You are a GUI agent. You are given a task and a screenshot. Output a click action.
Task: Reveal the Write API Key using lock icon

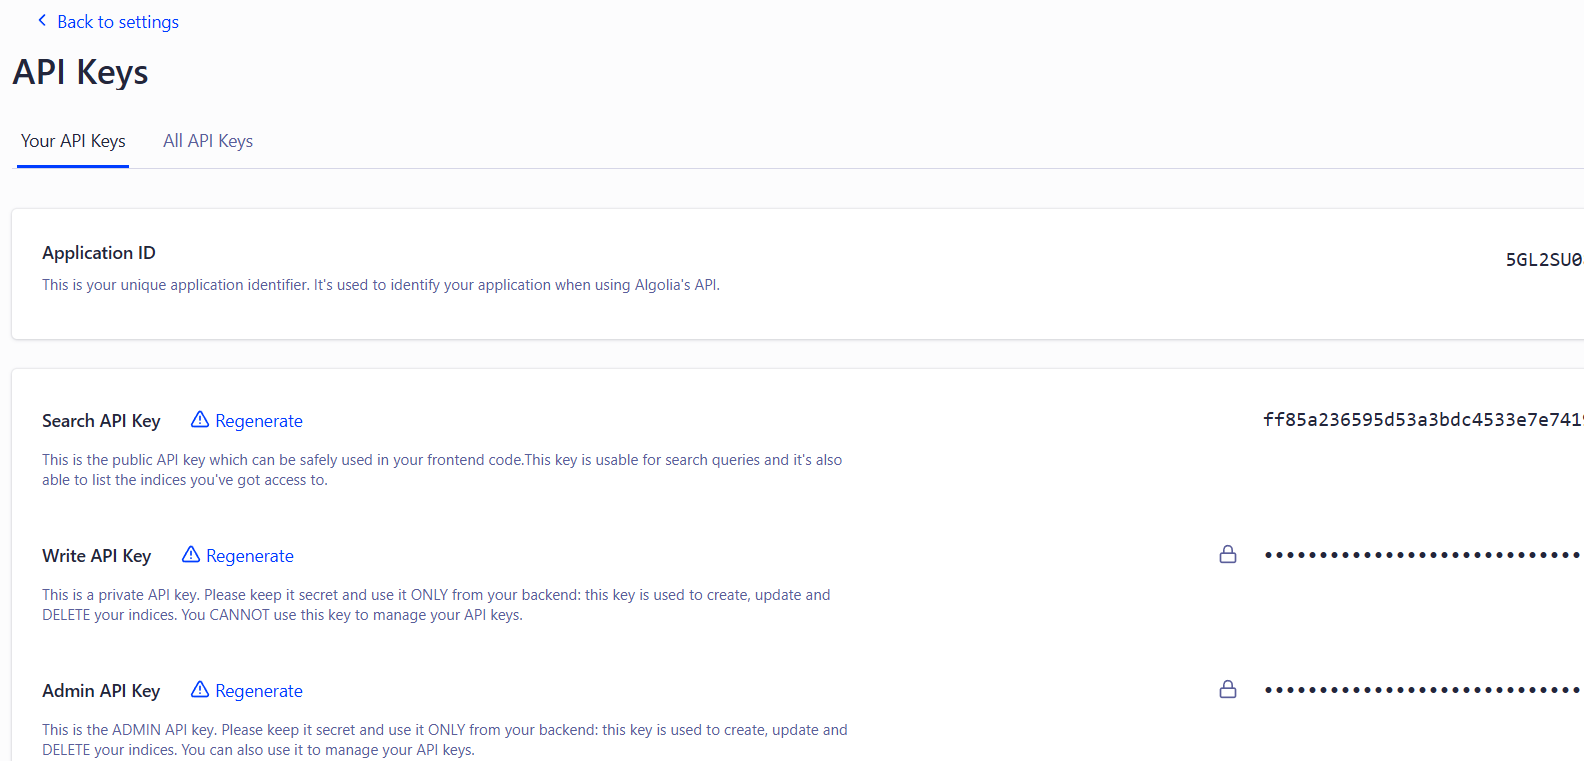[x=1228, y=555]
